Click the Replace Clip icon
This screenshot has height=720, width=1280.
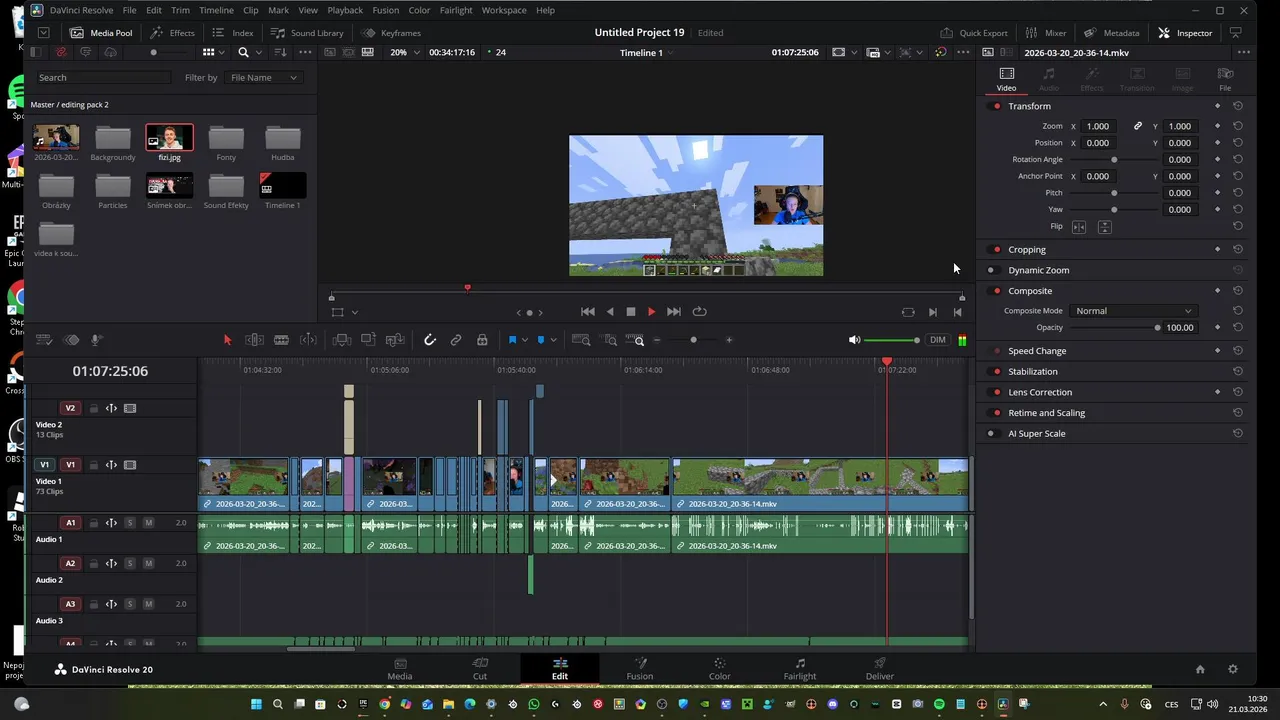pos(395,340)
